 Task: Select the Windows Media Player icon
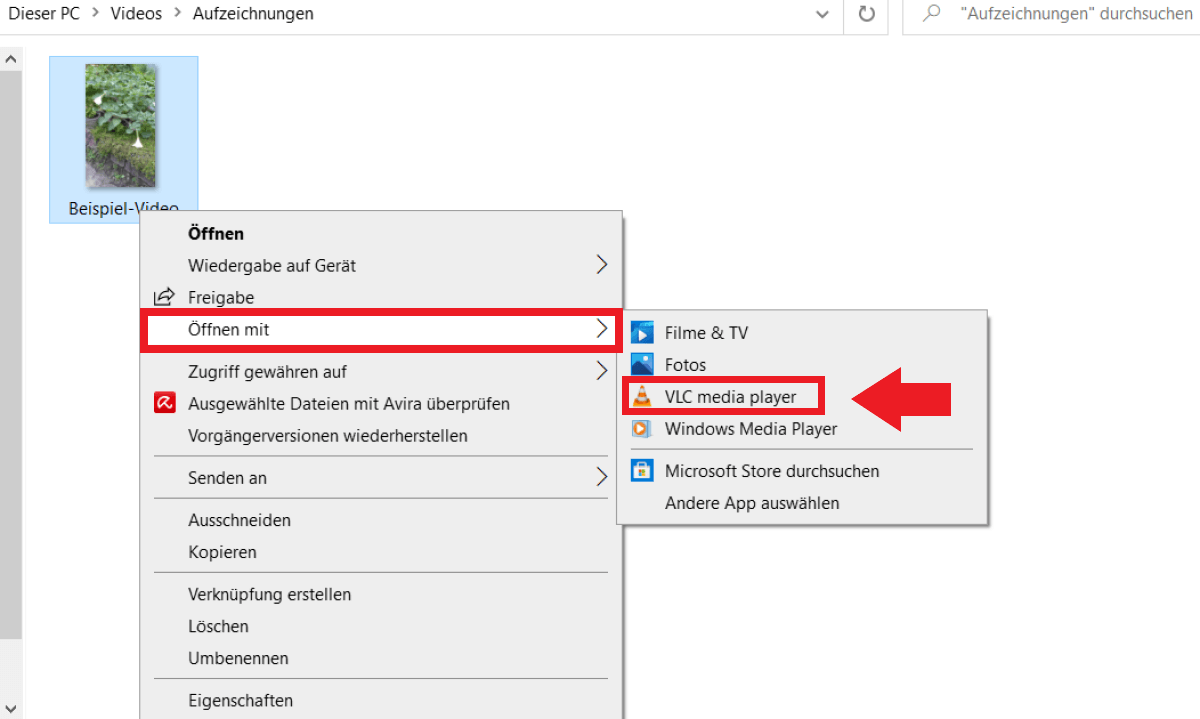pos(642,429)
